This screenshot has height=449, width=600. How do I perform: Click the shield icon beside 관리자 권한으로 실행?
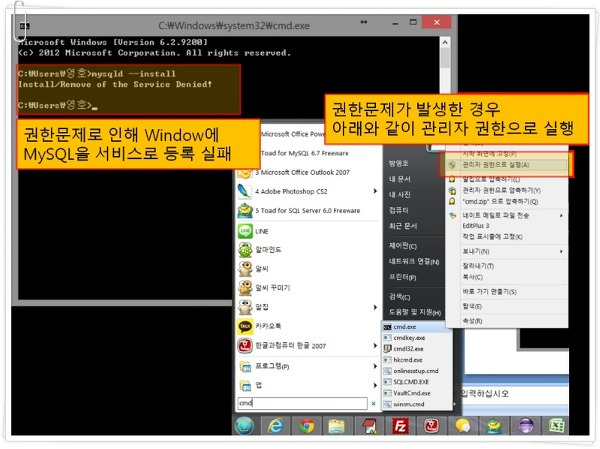pyautogui.click(x=452, y=165)
